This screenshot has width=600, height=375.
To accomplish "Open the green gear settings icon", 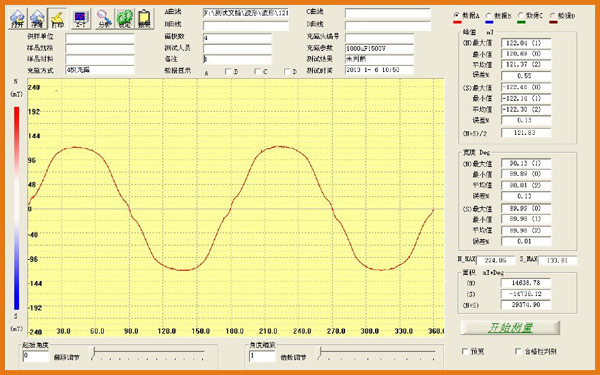I will pos(124,19).
